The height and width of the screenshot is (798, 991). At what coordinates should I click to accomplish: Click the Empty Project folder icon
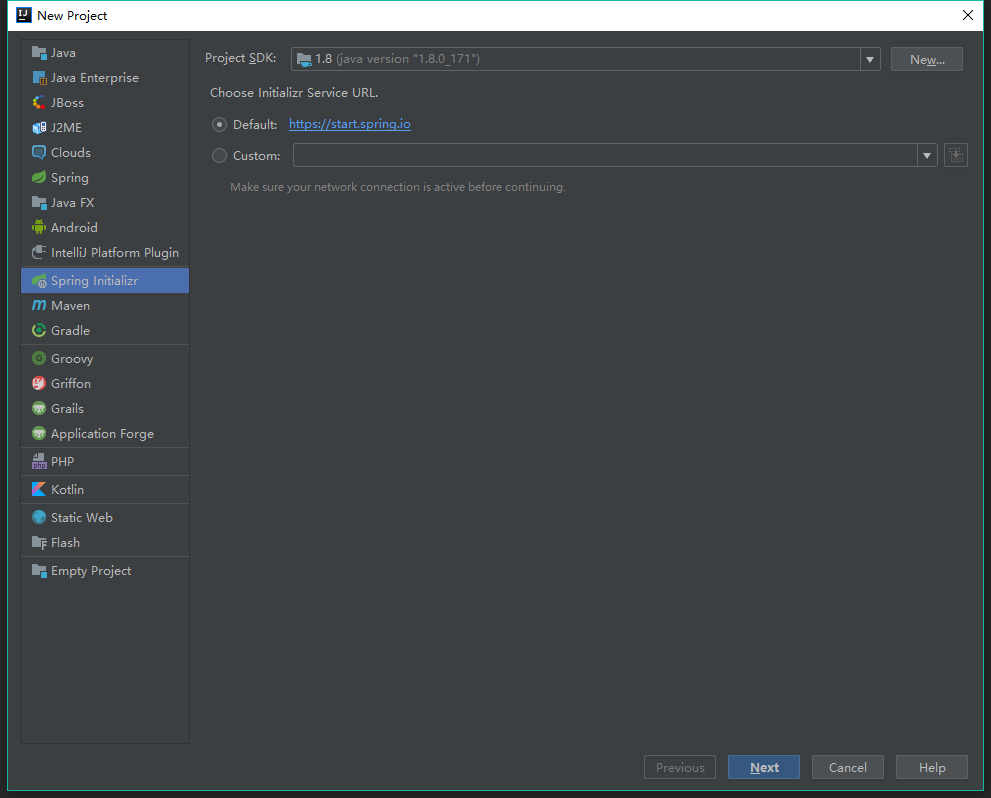[x=39, y=571]
